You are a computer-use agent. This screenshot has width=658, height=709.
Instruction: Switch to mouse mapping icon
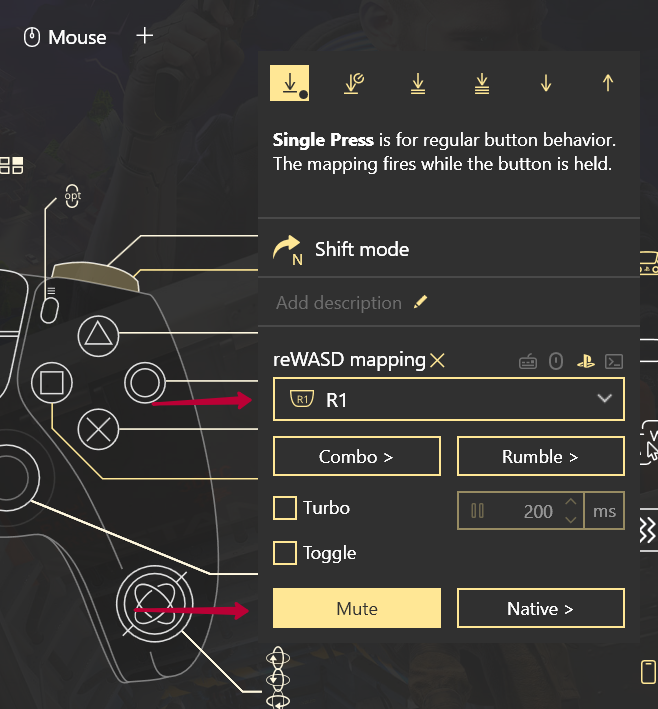556,361
